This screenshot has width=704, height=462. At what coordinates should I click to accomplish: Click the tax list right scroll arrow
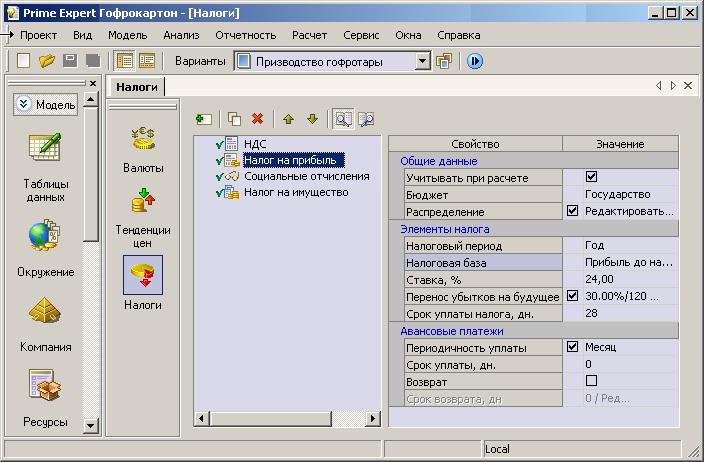[372, 418]
